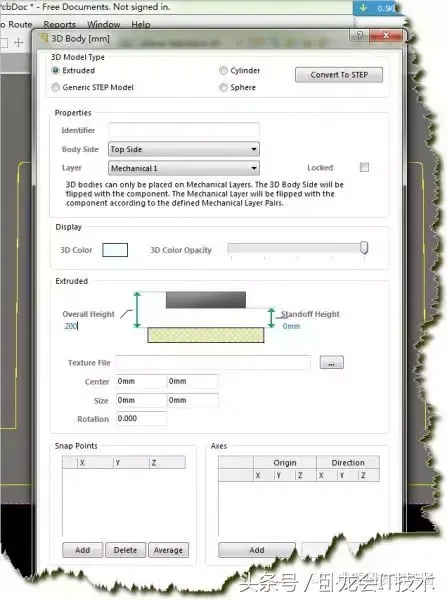Open the Reports menu
Image resolution: width=447 pixels, height=600 pixels.
pyautogui.click(x=60, y=24)
